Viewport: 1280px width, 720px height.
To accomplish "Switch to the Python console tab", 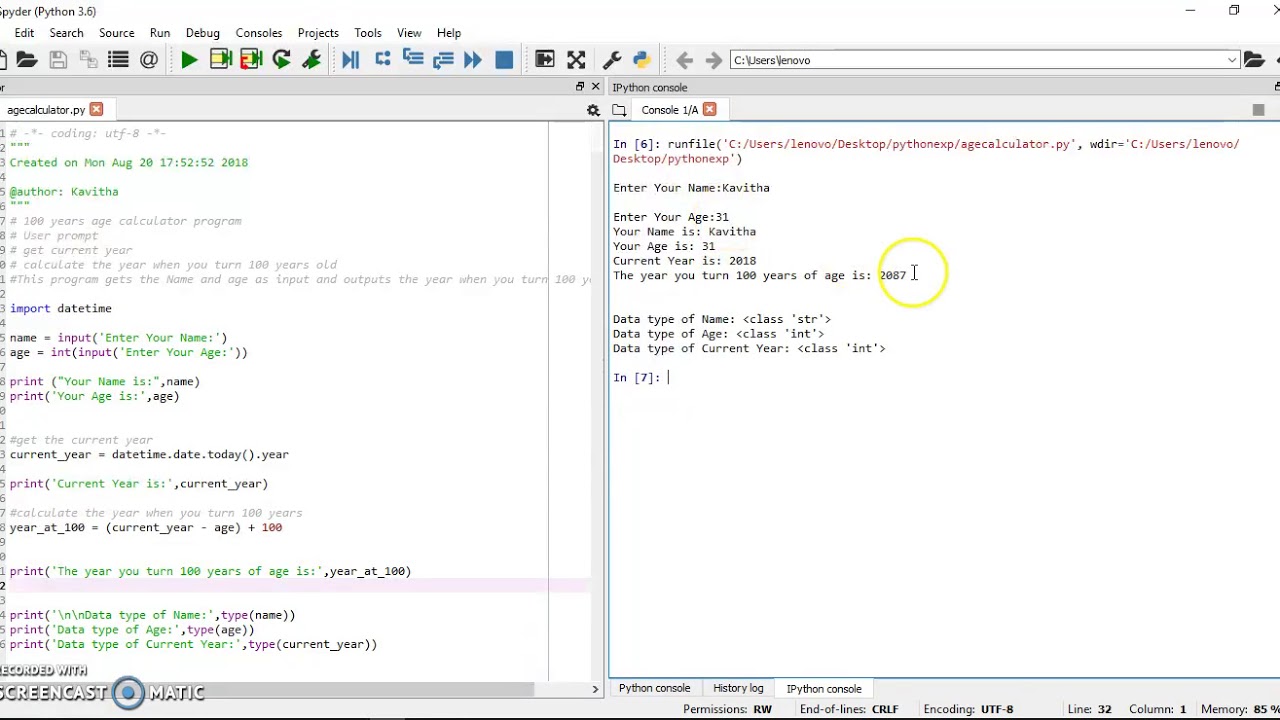I will [654, 688].
